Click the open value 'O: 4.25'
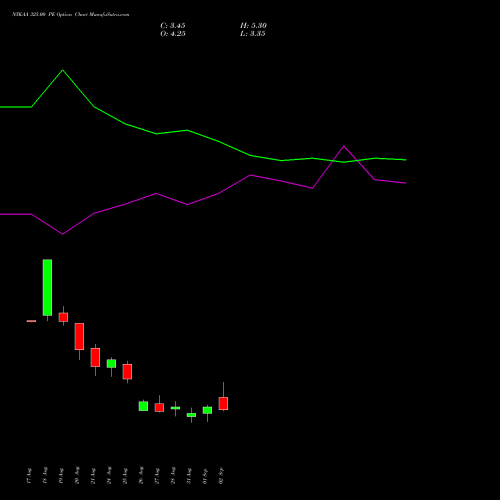Image resolution: width=500 pixels, height=500 pixels. [173, 34]
